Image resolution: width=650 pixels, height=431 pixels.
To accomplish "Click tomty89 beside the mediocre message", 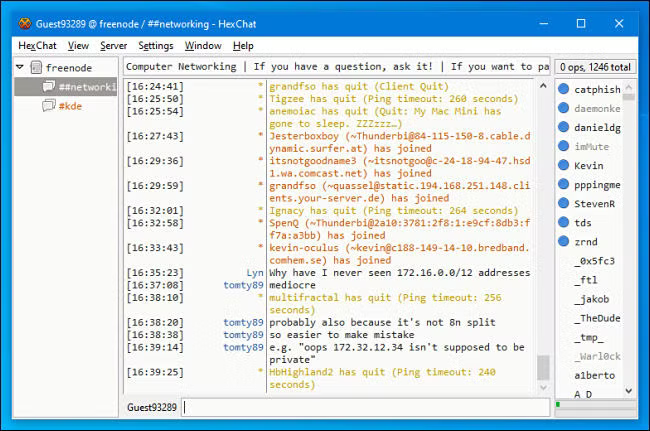I will pyautogui.click(x=243, y=285).
